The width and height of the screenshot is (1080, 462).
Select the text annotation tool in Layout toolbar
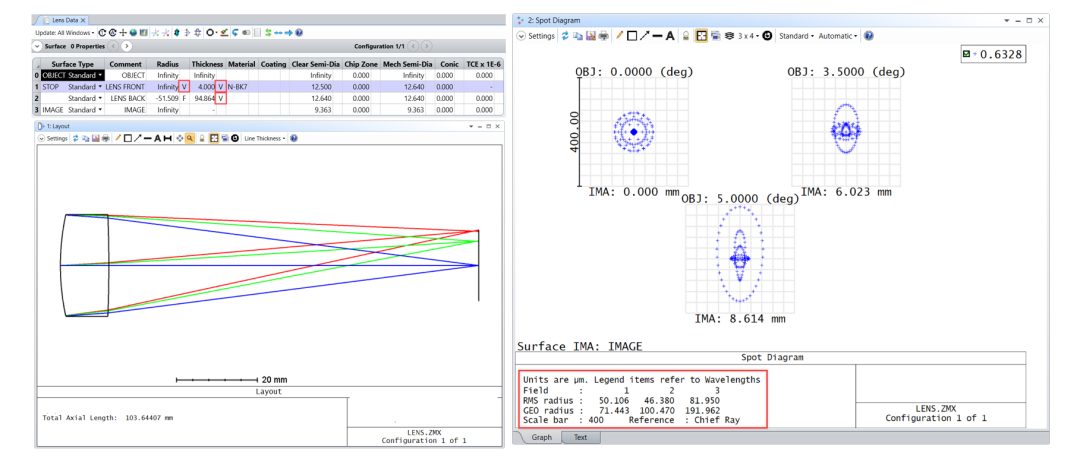click(158, 138)
